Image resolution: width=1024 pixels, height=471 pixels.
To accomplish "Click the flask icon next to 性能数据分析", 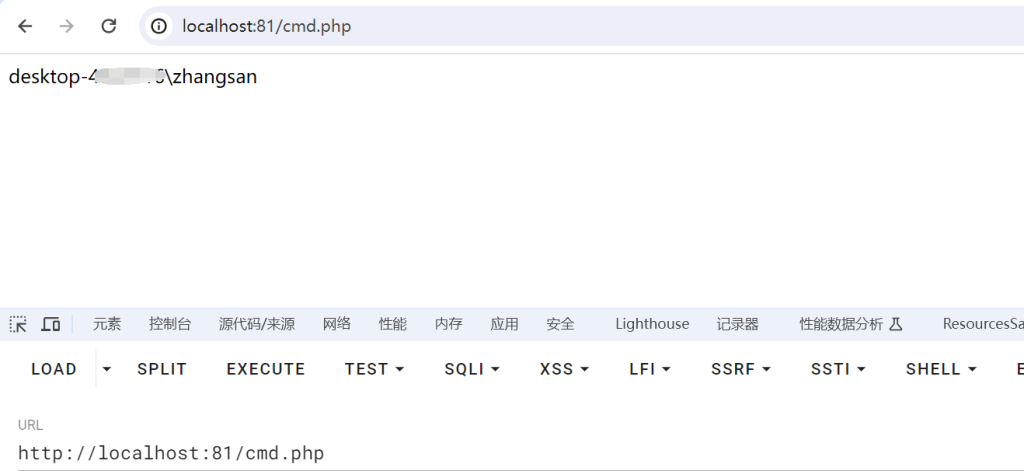I will 896,324.
